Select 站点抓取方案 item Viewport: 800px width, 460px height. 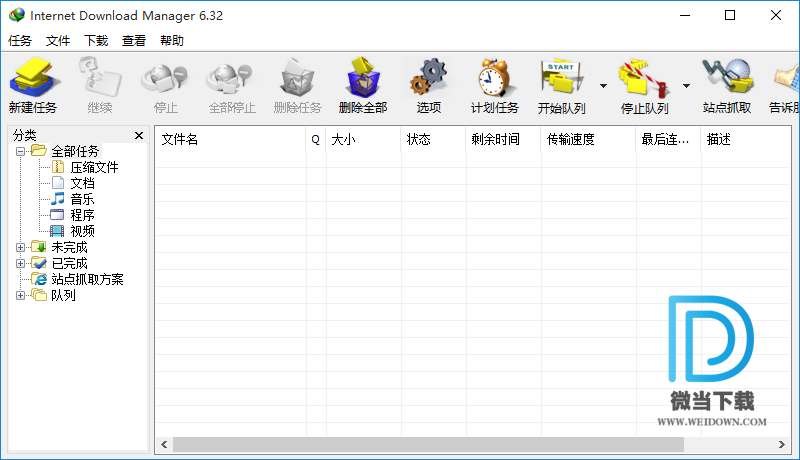tap(87, 279)
